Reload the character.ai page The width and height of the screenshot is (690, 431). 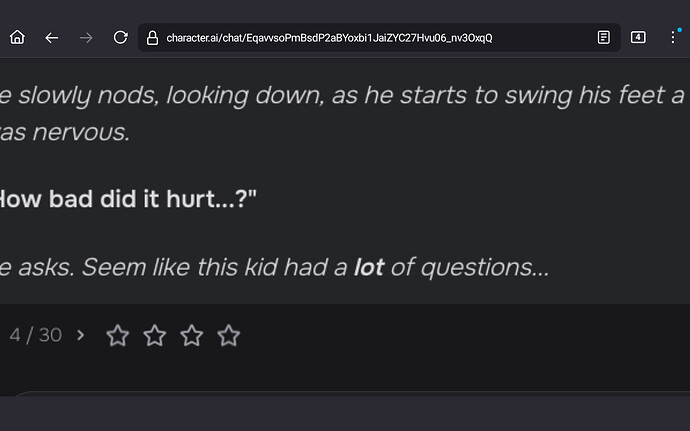120,37
